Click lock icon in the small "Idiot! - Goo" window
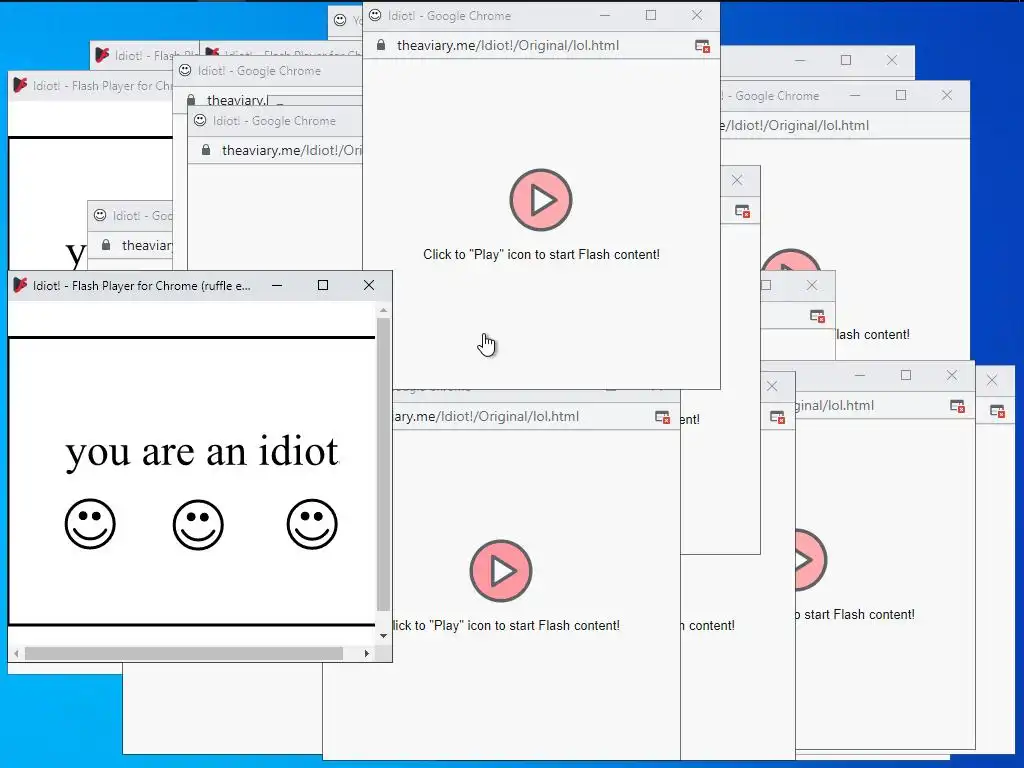1024x768 pixels. (x=106, y=245)
